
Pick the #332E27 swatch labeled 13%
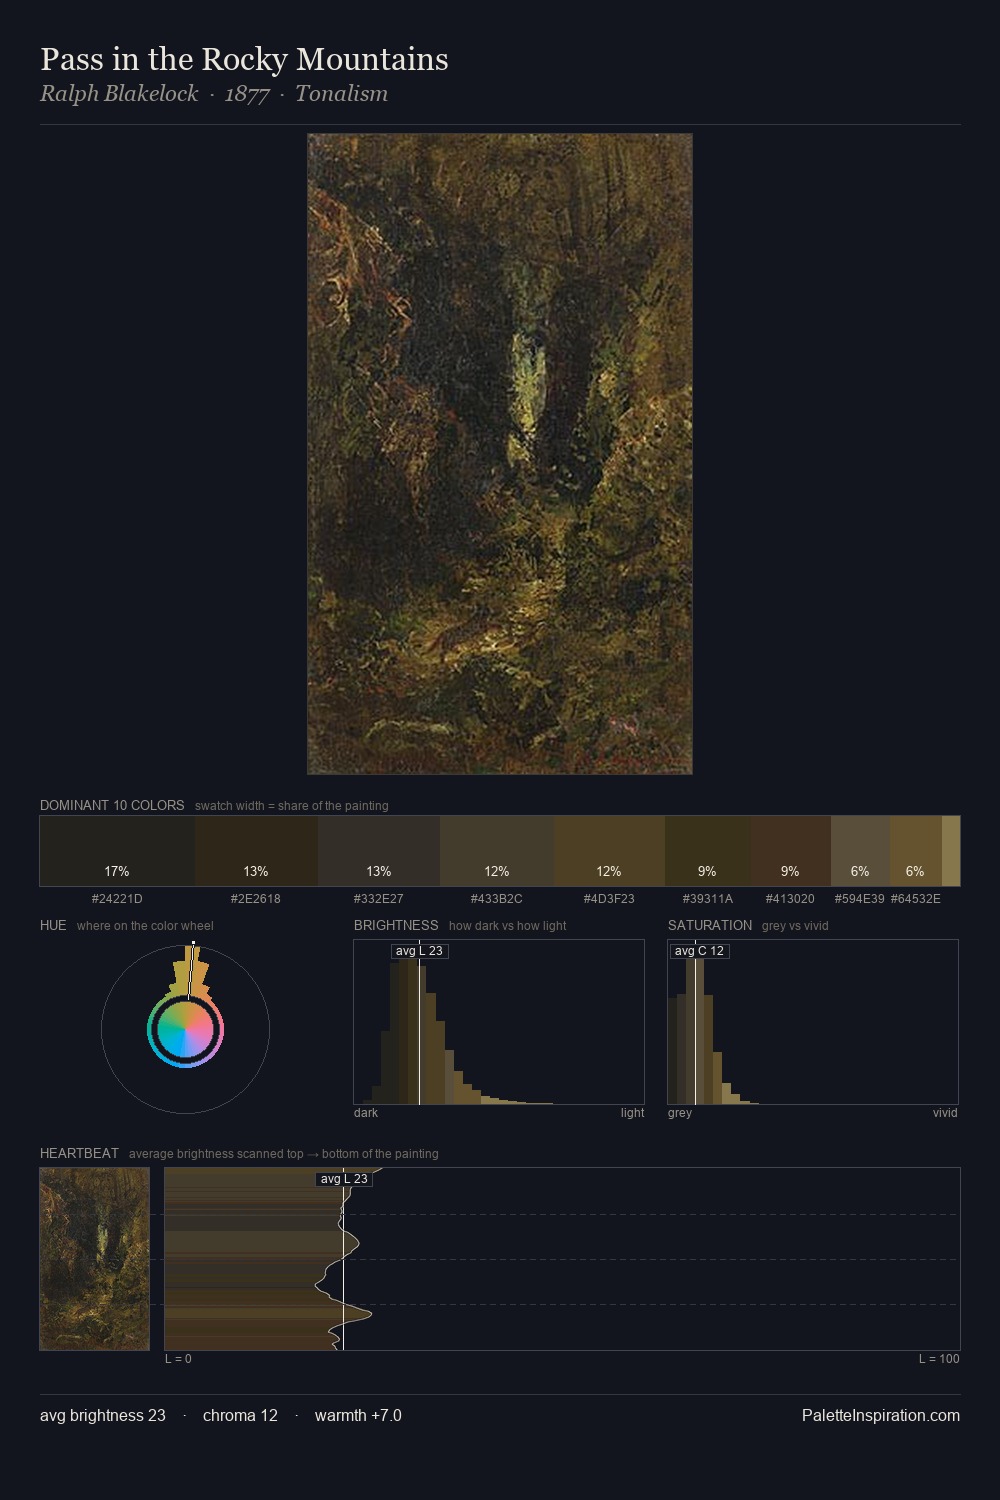pyautogui.click(x=379, y=851)
